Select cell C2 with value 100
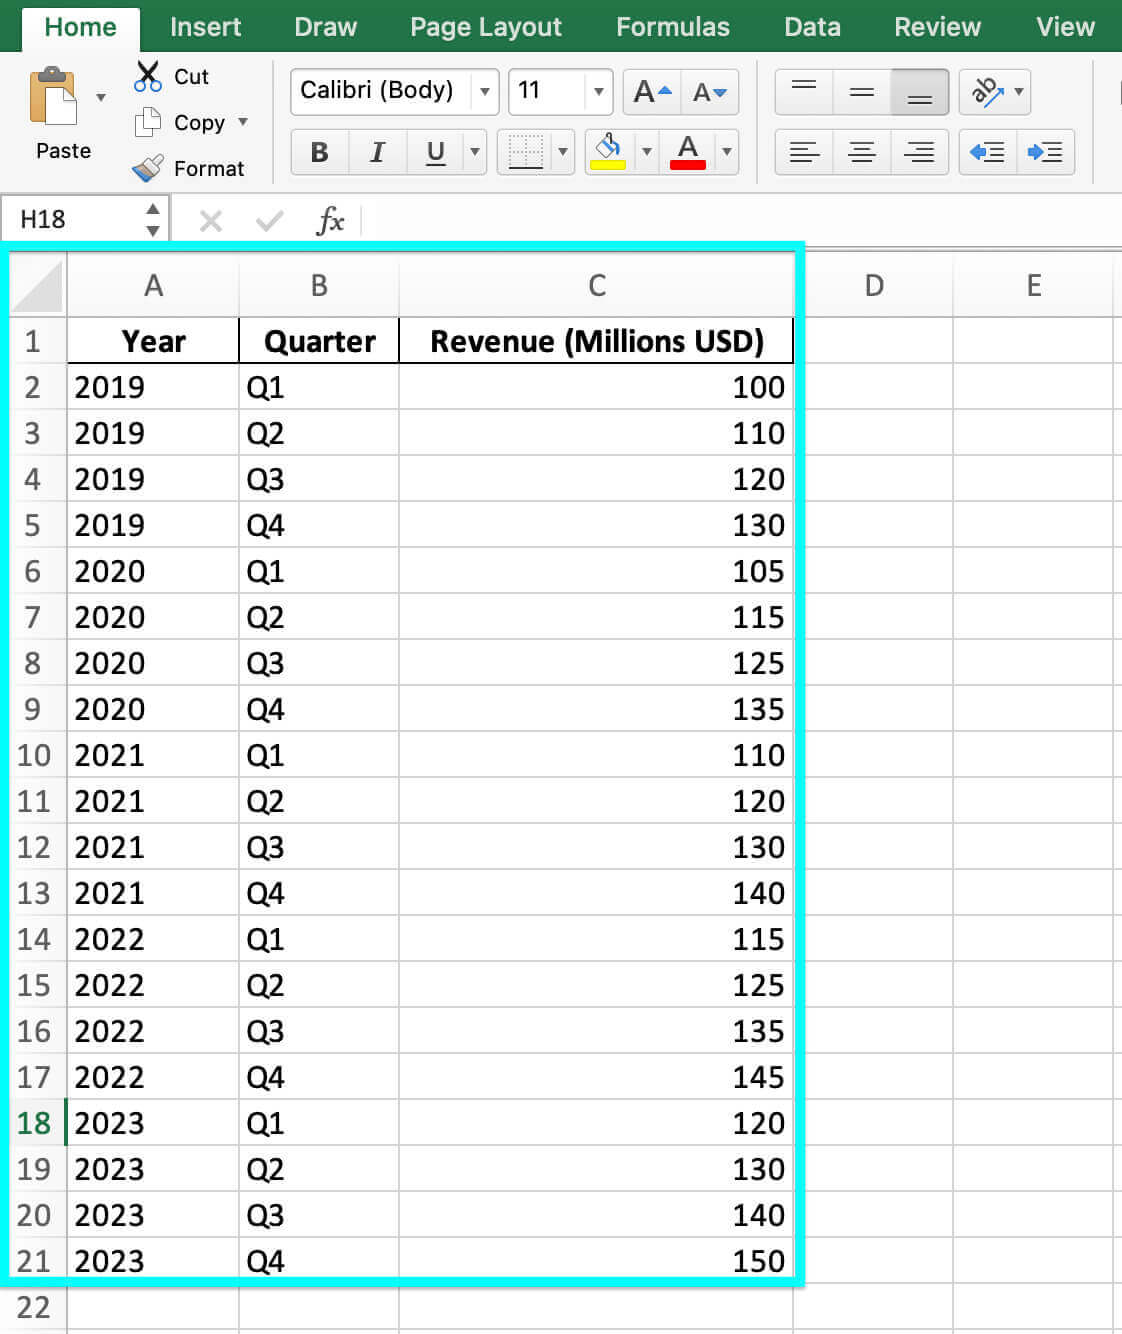The image size is (1122, 1334). pos(596,387)
